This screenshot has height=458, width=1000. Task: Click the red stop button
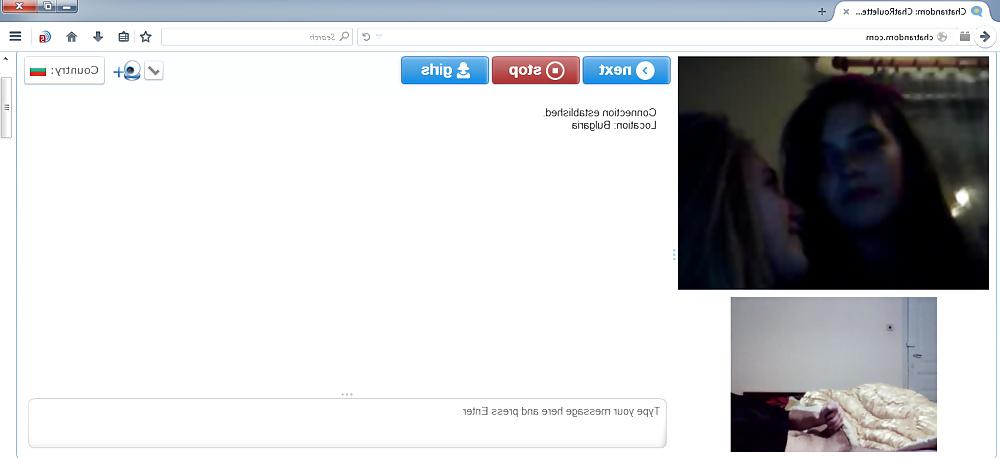[x=536, y=70]
